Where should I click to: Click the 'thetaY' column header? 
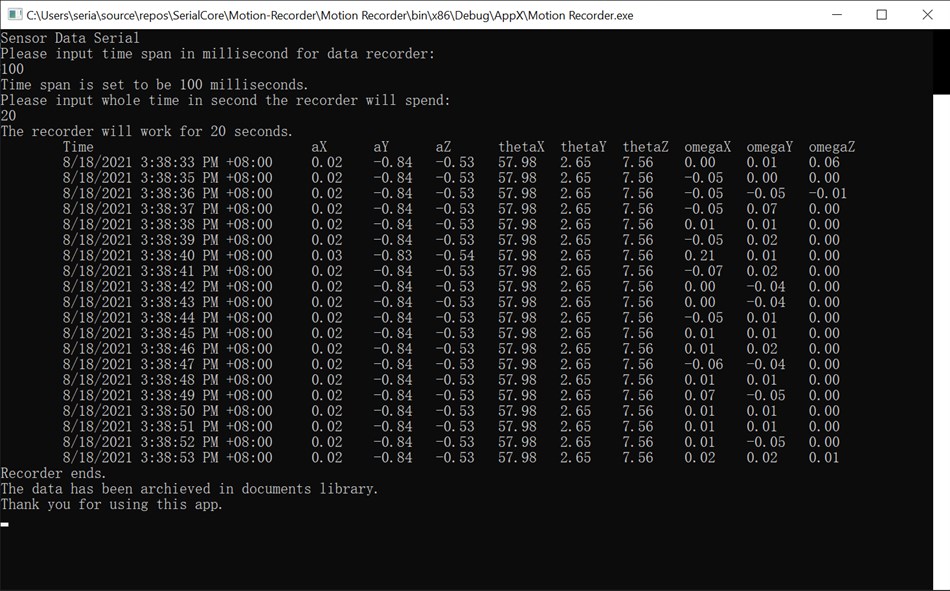pyautogui.click(x=583, y=147)
